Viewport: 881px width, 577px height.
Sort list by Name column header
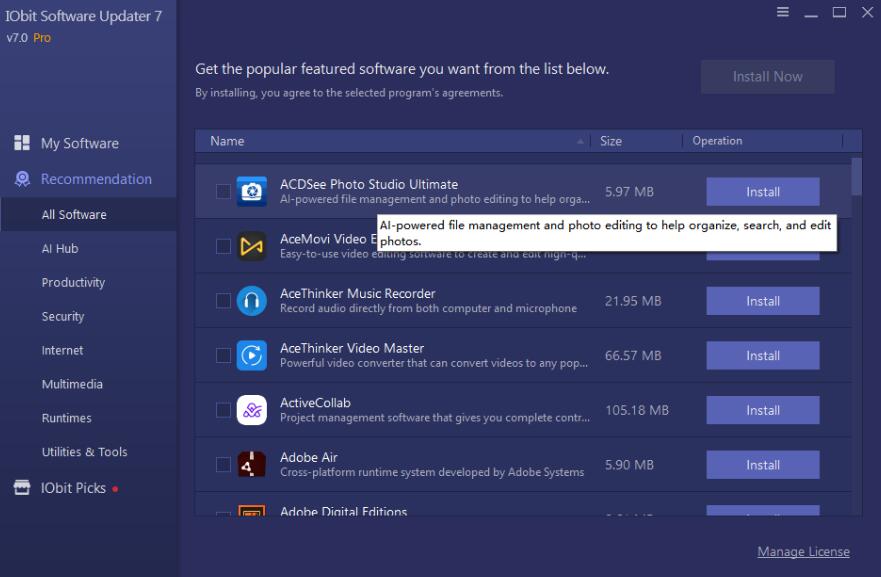(x=393, y=141)
